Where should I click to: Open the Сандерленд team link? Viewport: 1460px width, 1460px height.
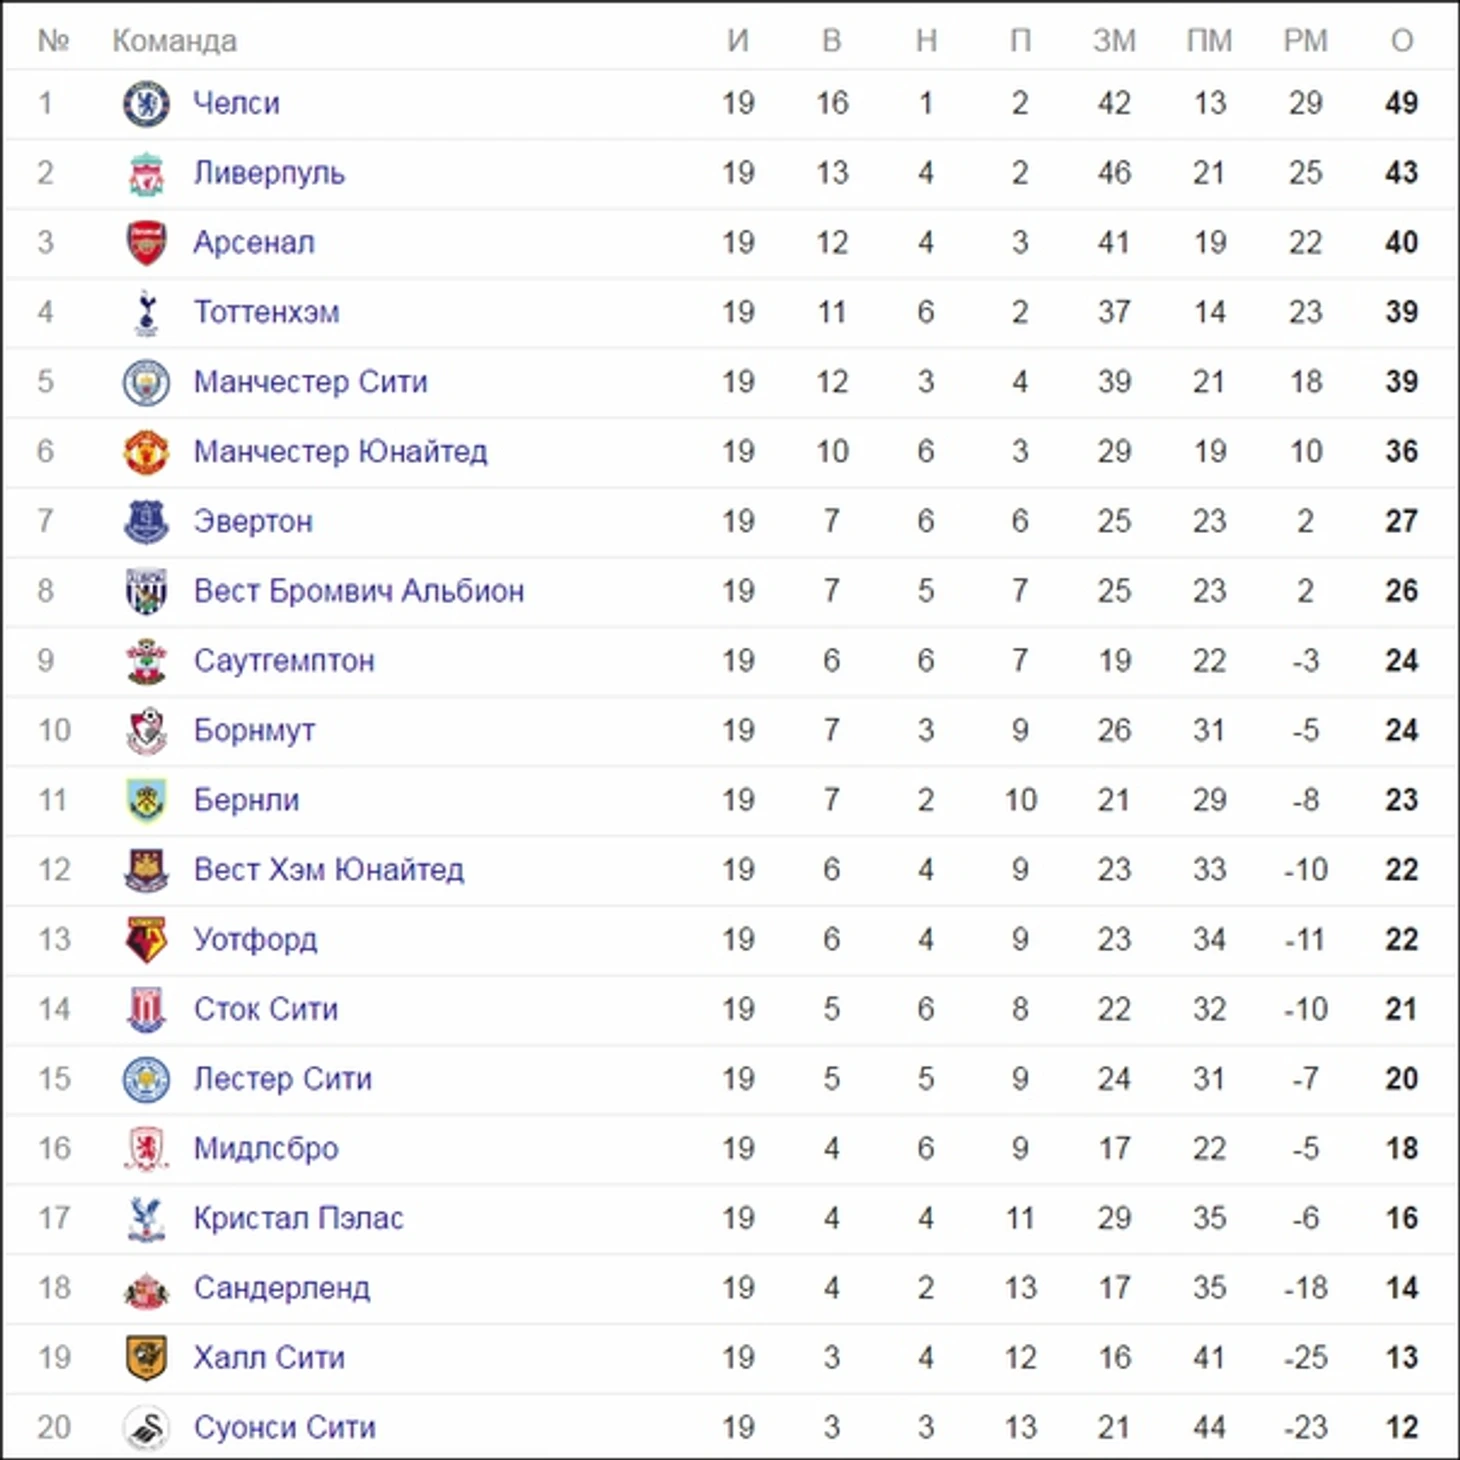282,1288
